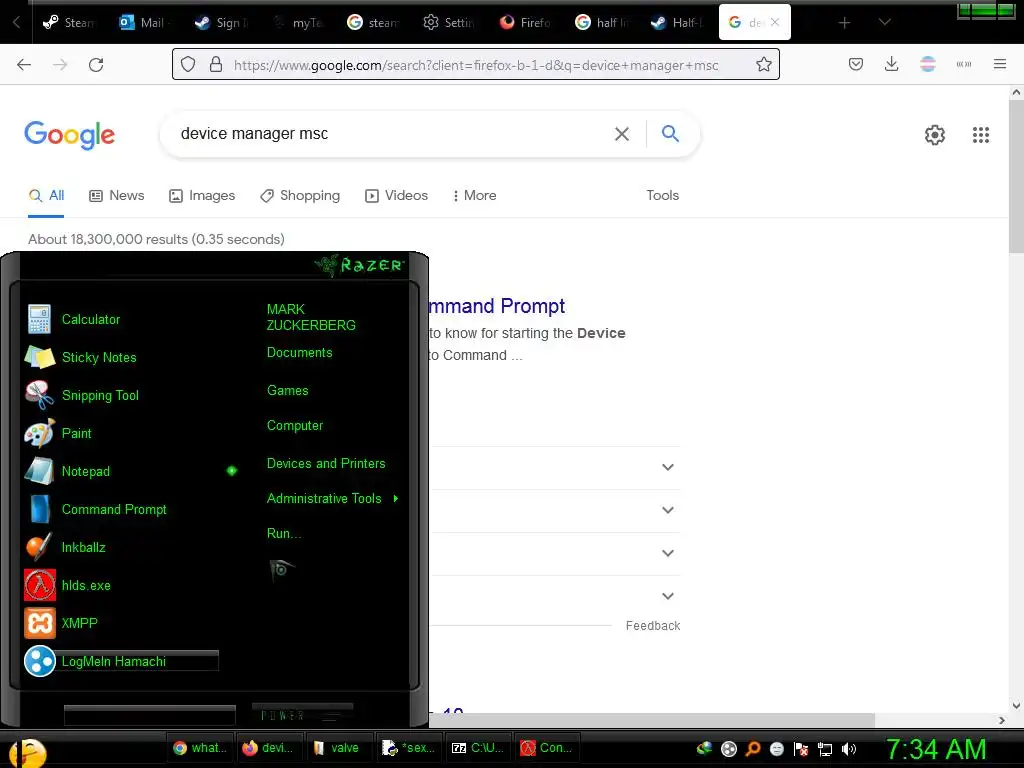This screenshot has height=768, width=1024.
Task: Click the Feedback link
Action: [652, 626]
